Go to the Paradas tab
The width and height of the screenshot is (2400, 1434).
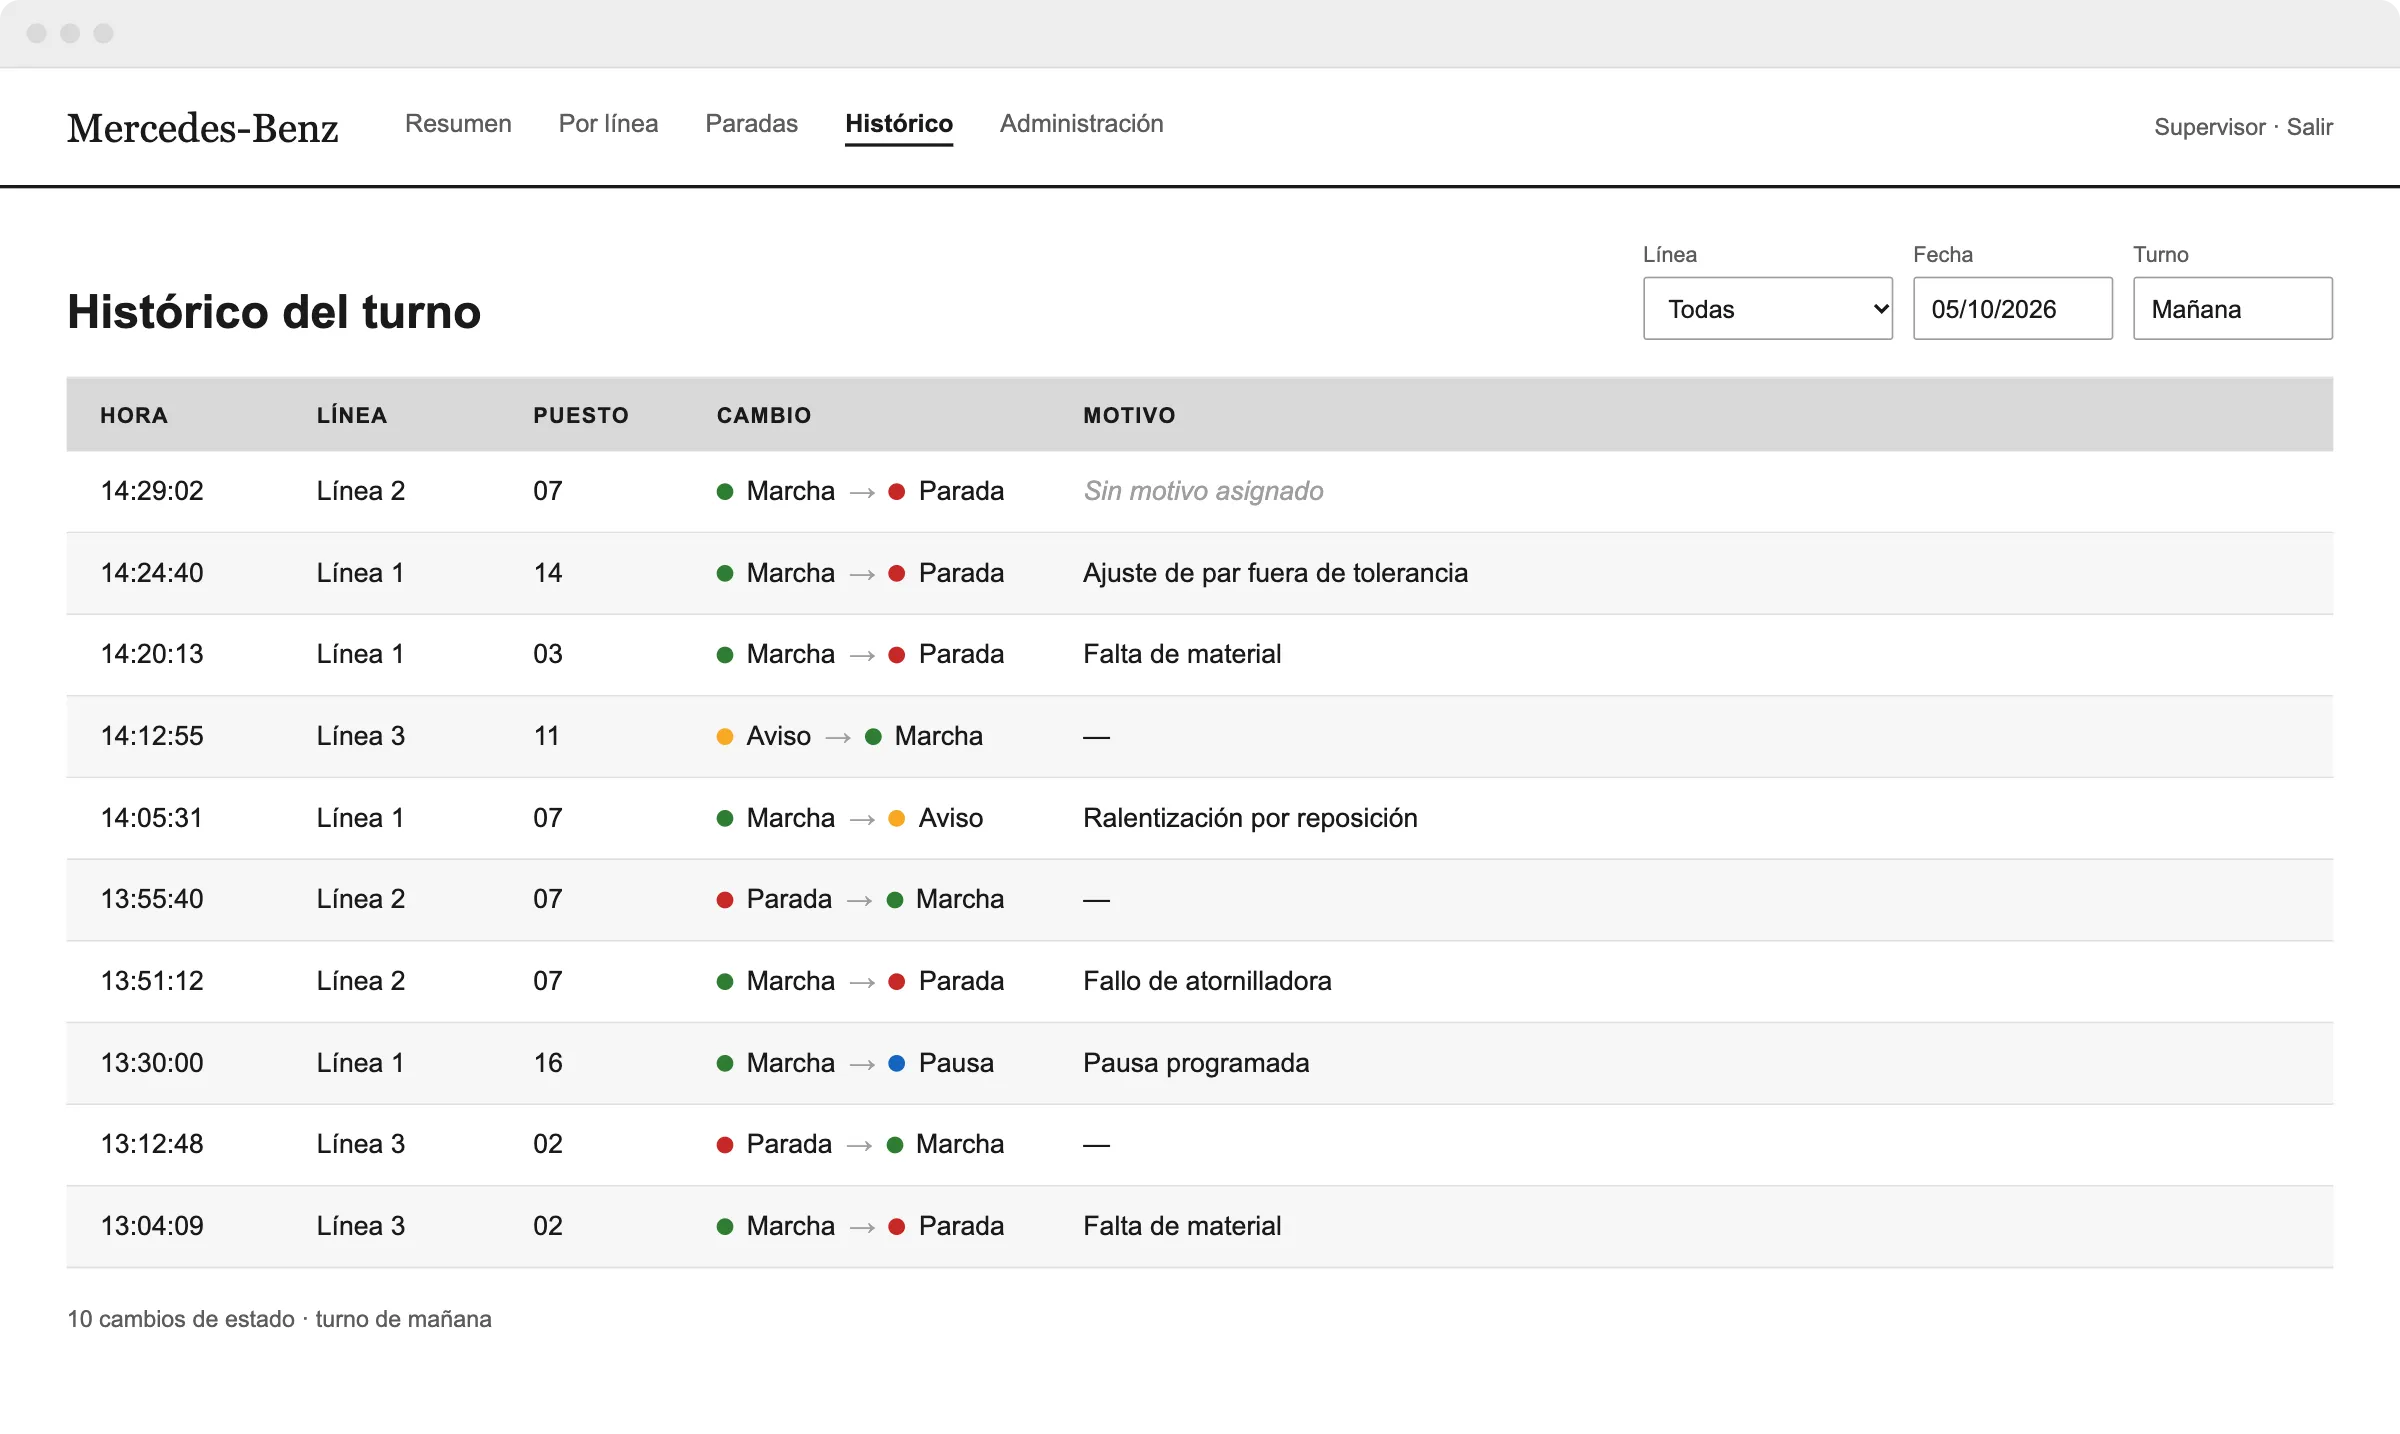point(751,124)
